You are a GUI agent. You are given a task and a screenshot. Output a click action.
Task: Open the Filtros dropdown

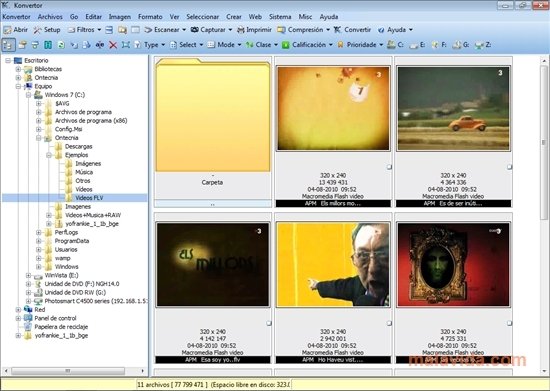pyautogui.click(x=85, y=30)
